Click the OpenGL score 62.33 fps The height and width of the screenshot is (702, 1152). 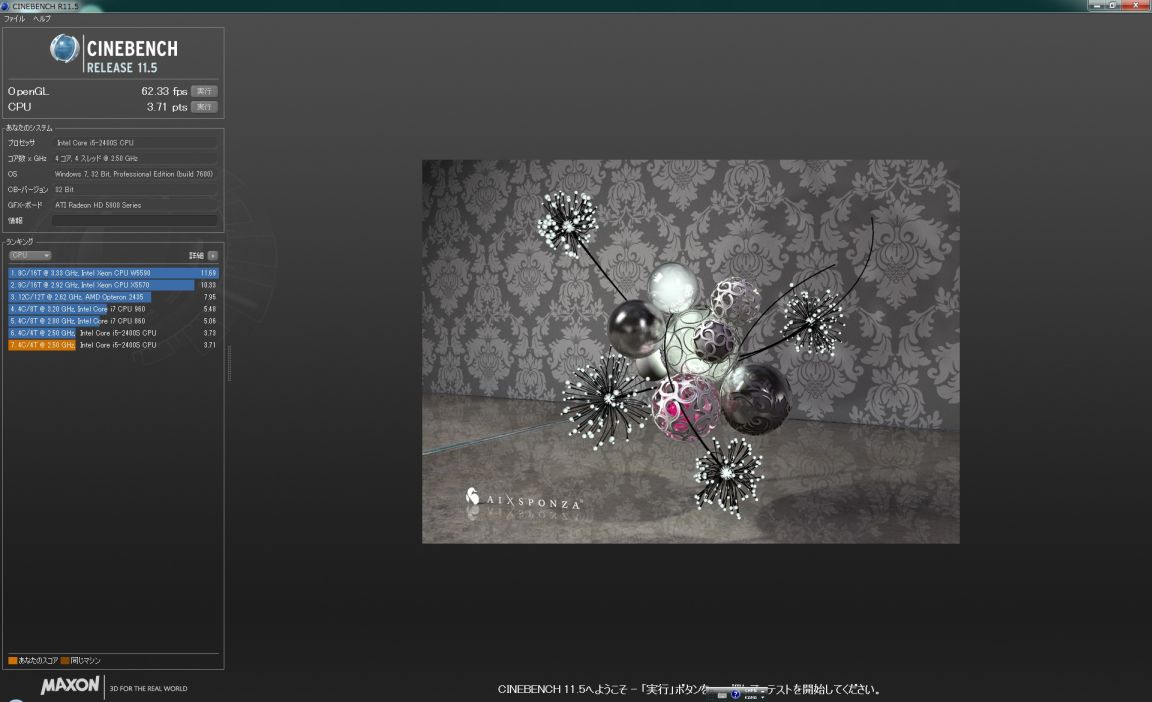pos(164,91)
